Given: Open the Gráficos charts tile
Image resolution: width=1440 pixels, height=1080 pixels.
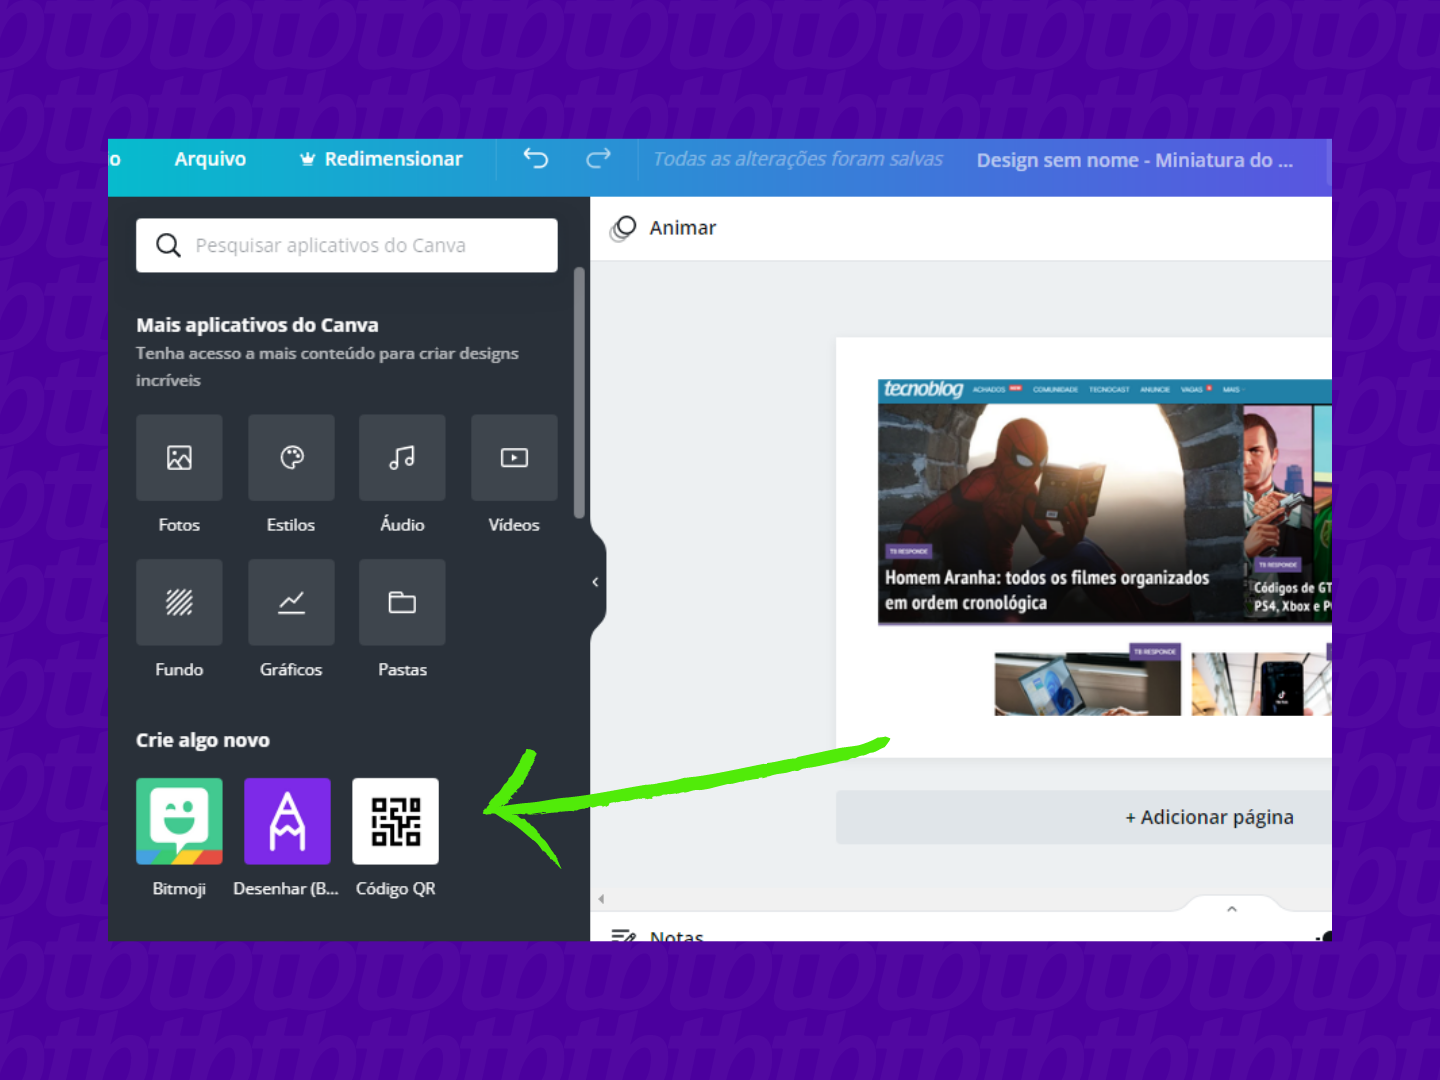Looking at the screenshot, I should click(x=291, y=602).
